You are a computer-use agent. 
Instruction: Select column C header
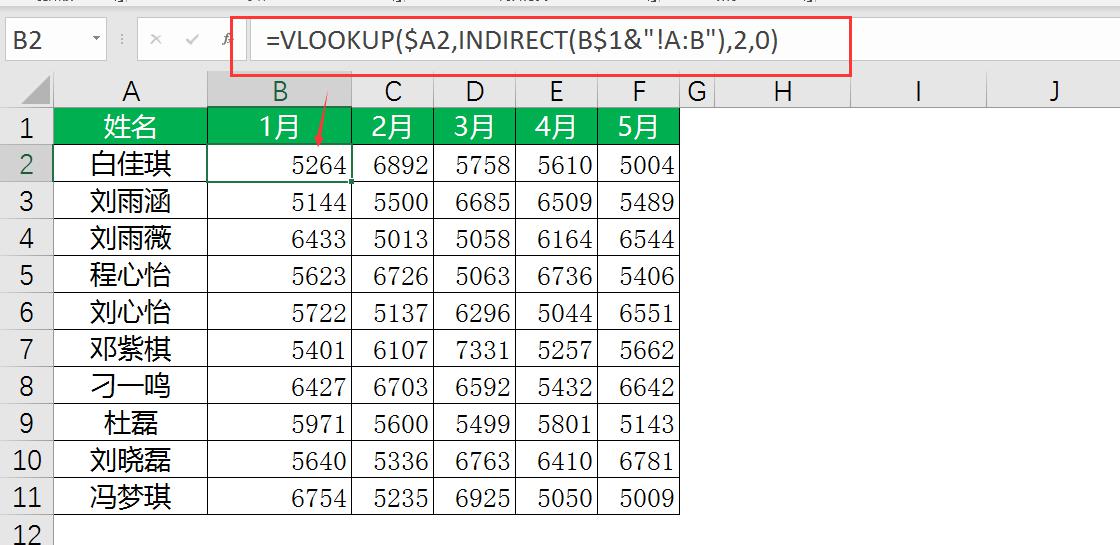[x=392, y=91]
